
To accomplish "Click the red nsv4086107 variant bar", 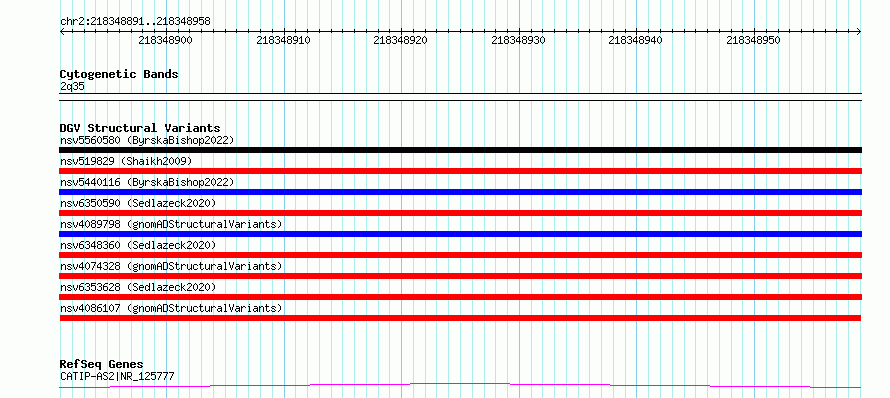I will click(x=460, y=318).
